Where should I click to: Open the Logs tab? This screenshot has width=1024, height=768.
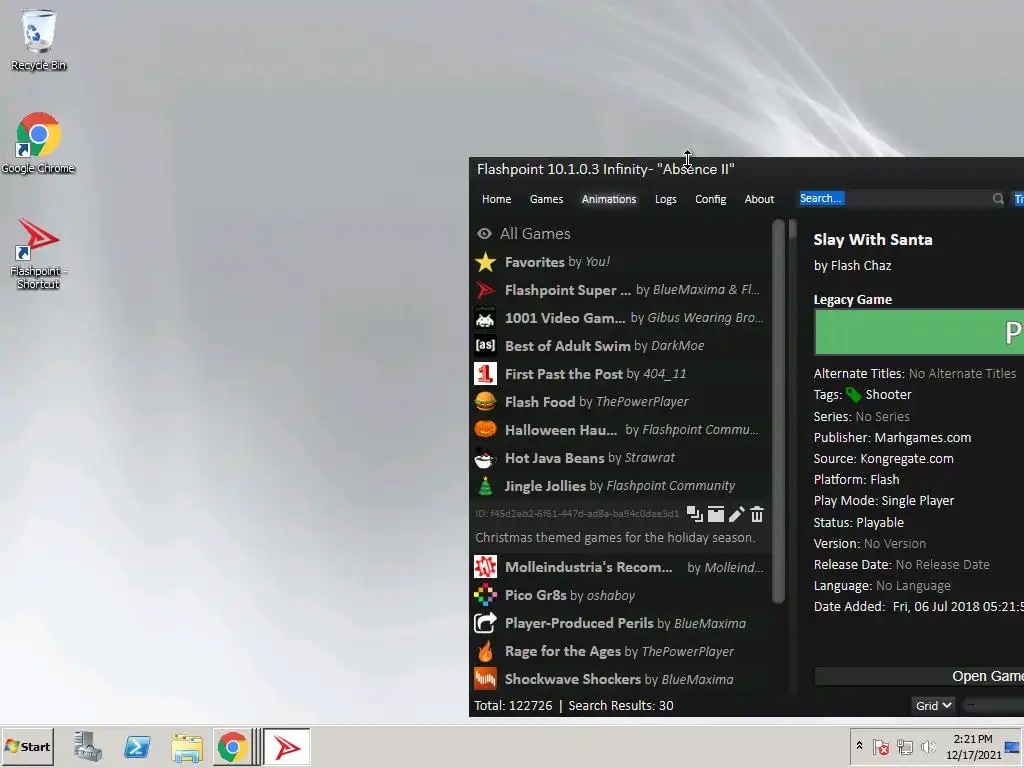tap(665, 199)
